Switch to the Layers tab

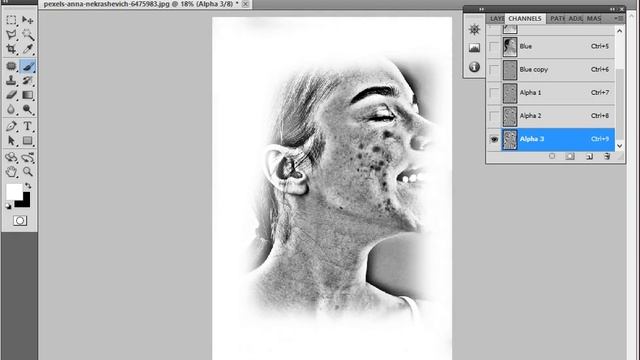[496, 19]
